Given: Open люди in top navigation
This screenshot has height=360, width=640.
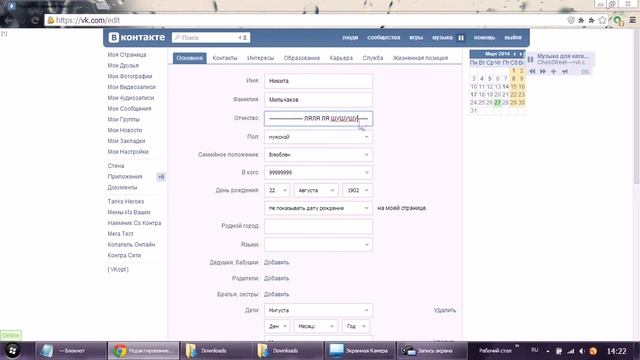Looking at the screenshot, I should [x=350, y=38].
